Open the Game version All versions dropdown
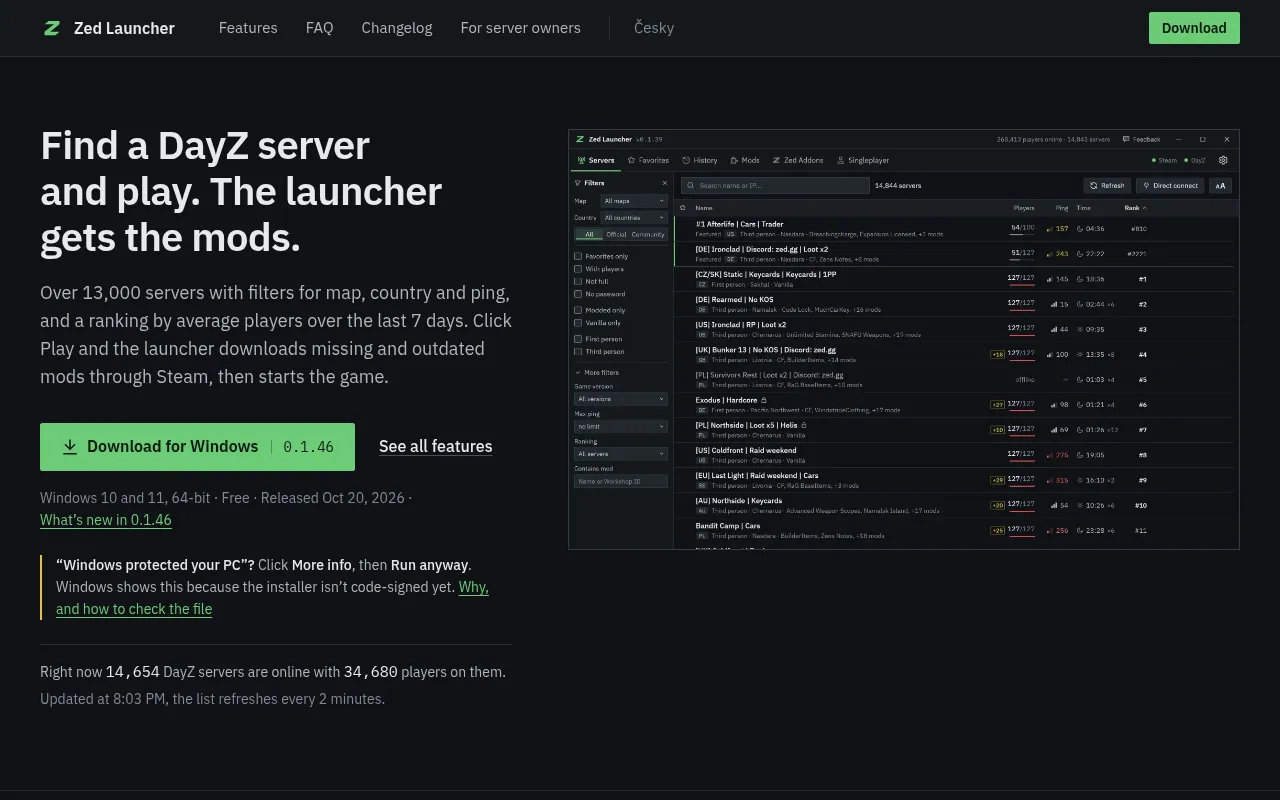The image size is (1280, 800). click(621, 399)
